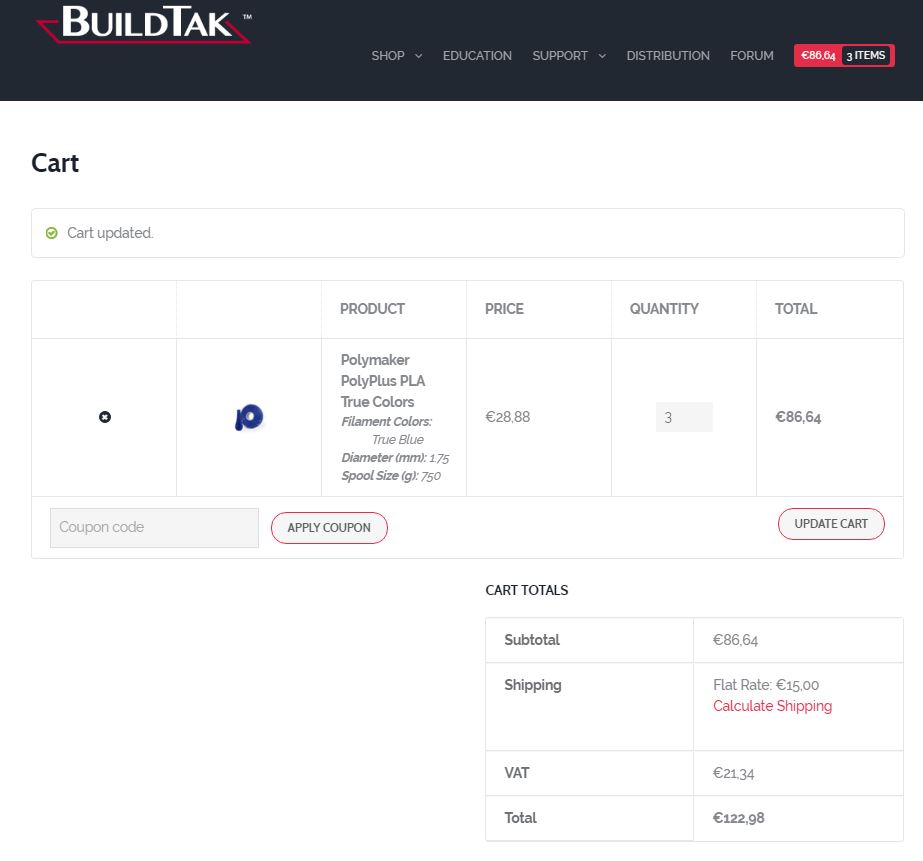Click the grand total €122,98
This screenshot has height=861, width=923.
(x=738, y=817)
